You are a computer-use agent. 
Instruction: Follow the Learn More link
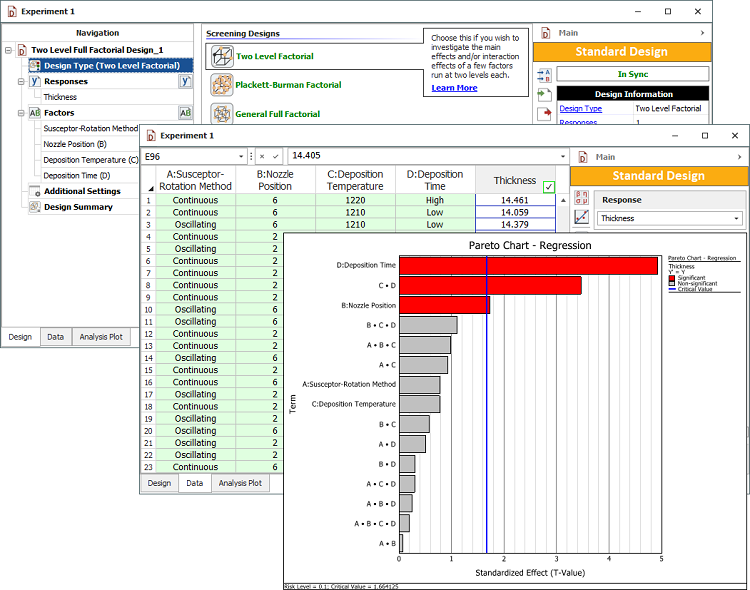tap(454, 88)
